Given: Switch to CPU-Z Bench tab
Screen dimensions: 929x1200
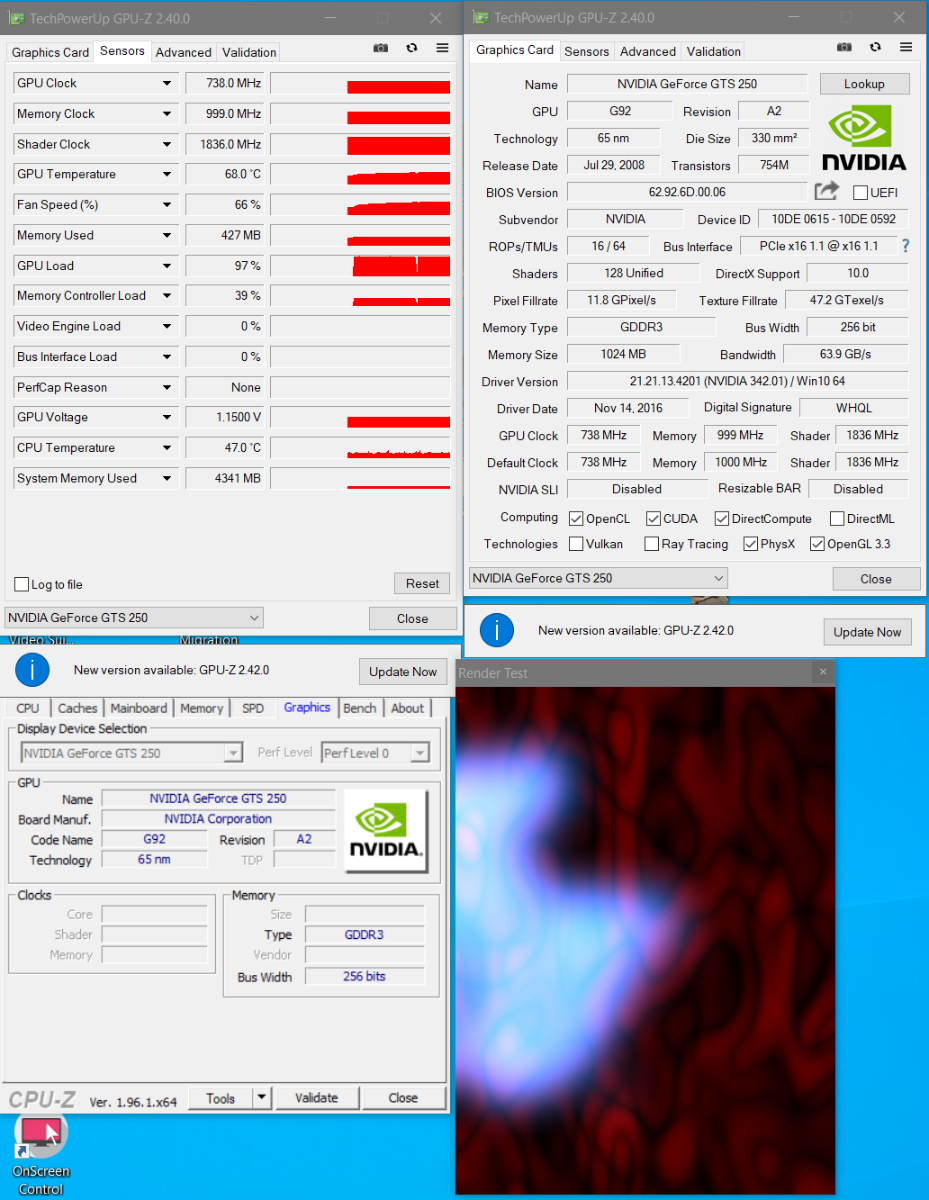Looking at the screenshot, I should pos(360,708).
